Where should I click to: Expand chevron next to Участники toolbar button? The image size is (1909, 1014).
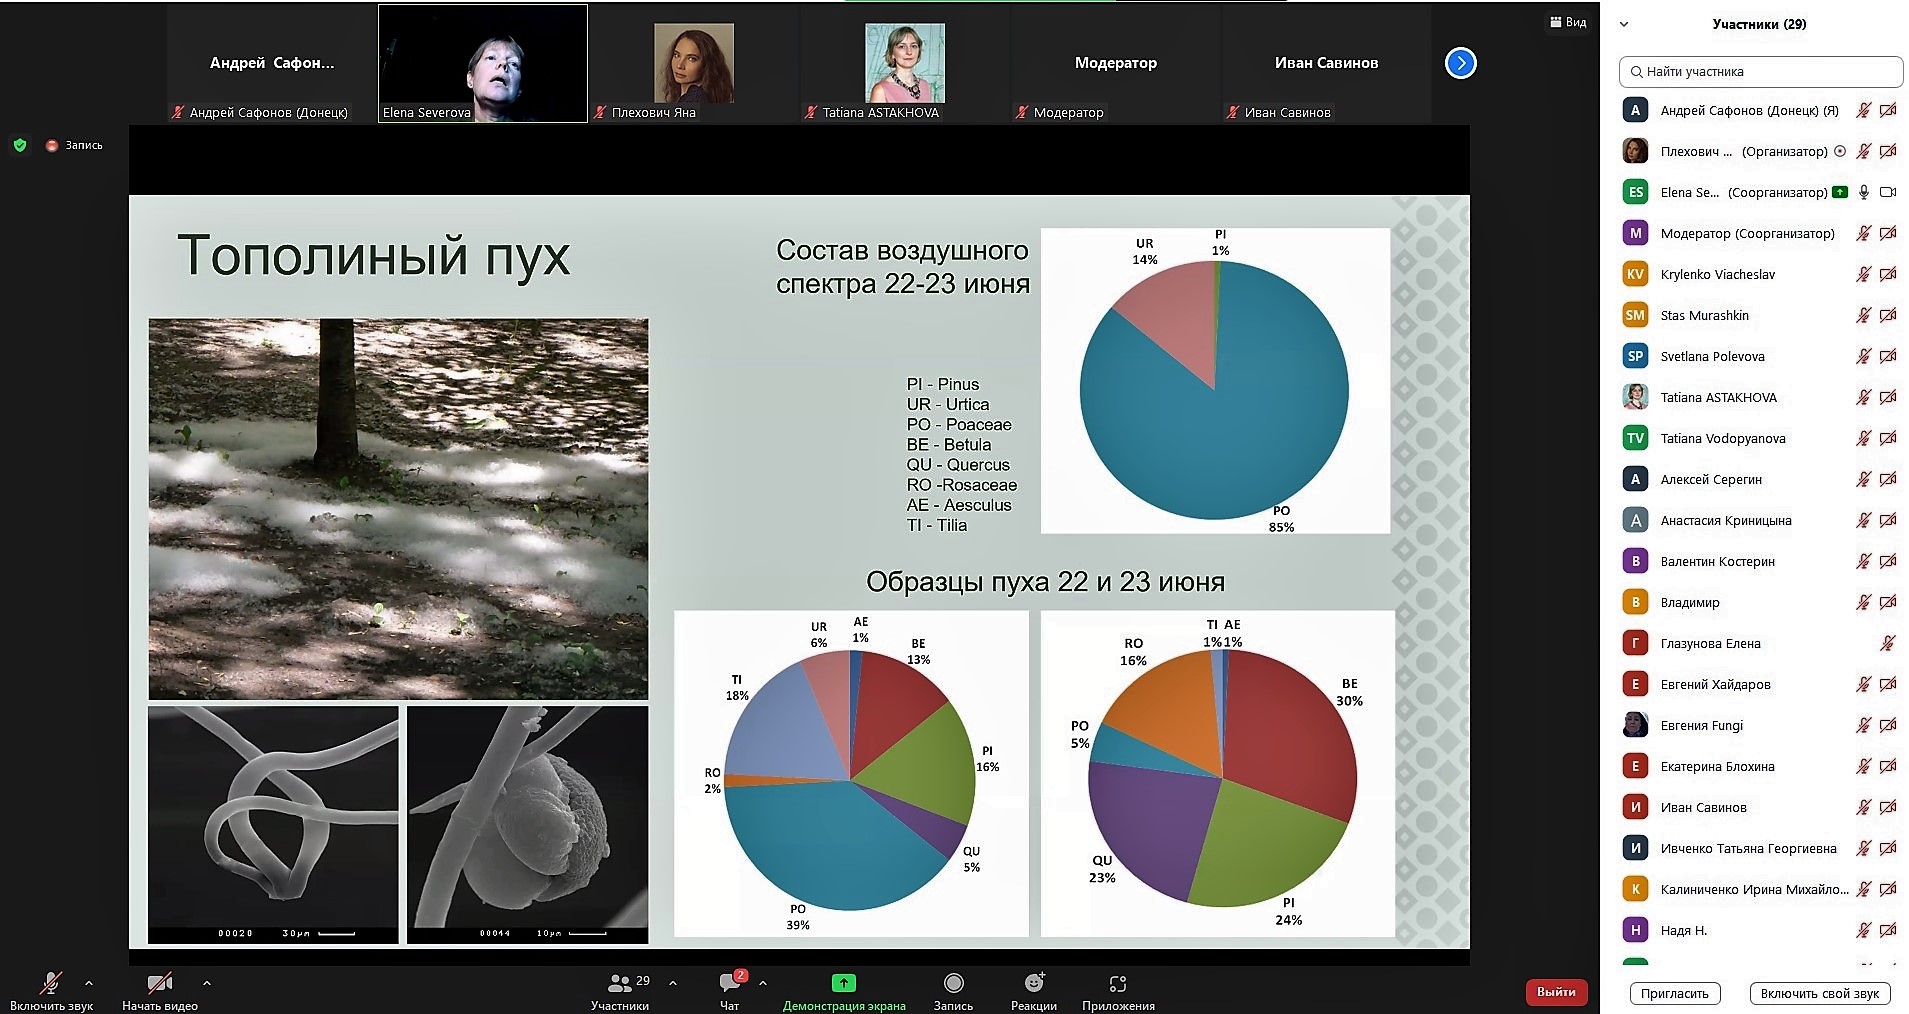(673, 983)
